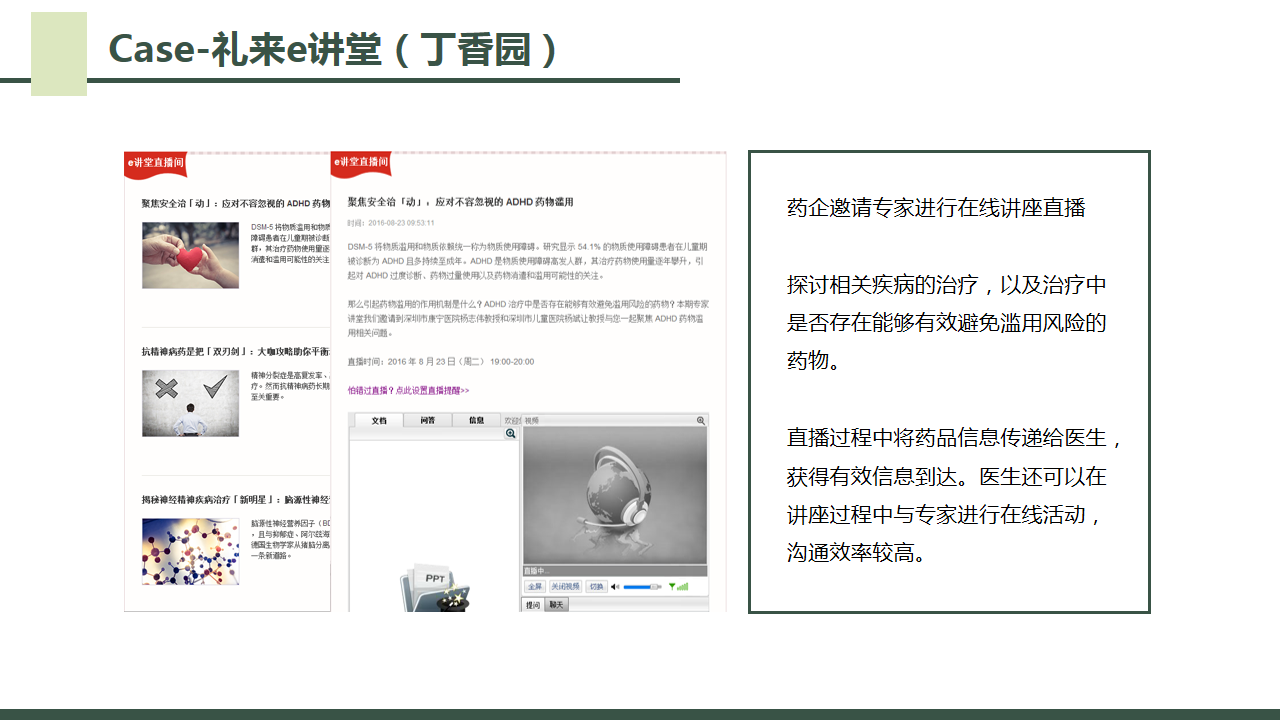Open the live broadcast reminder link
The image size is (1280, 720).
[x=408, y=391]
